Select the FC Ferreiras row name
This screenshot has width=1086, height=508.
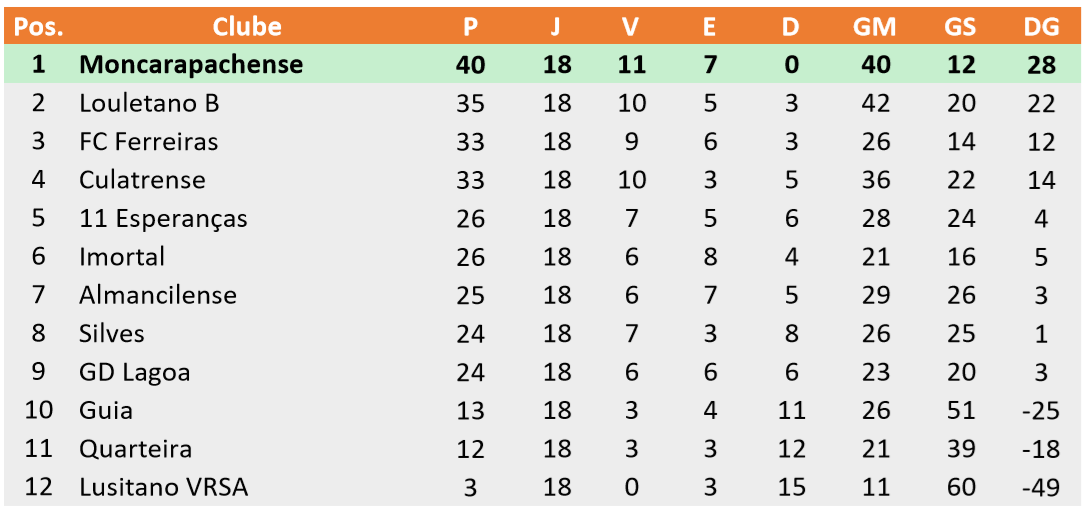point(148,141)
